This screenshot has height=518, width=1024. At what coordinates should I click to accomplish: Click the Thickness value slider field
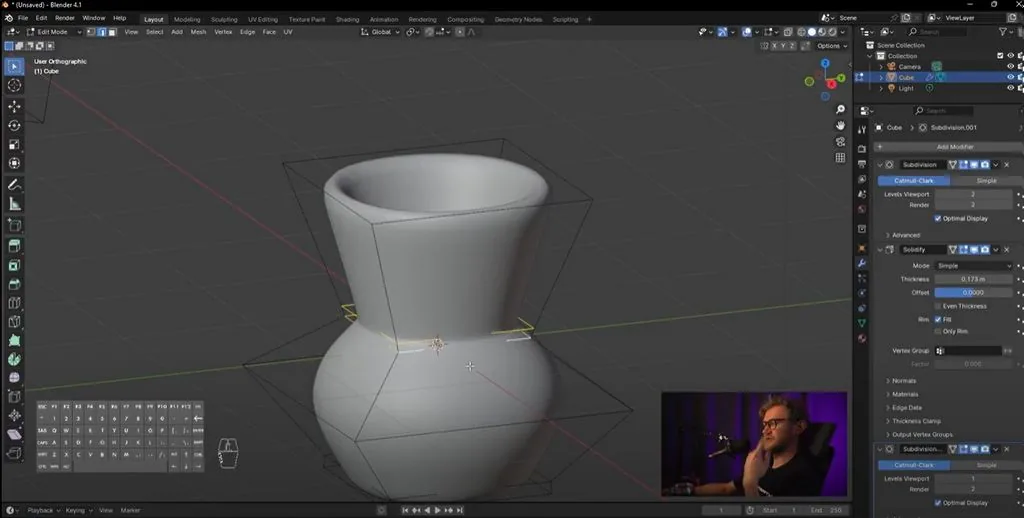[973, 279]
